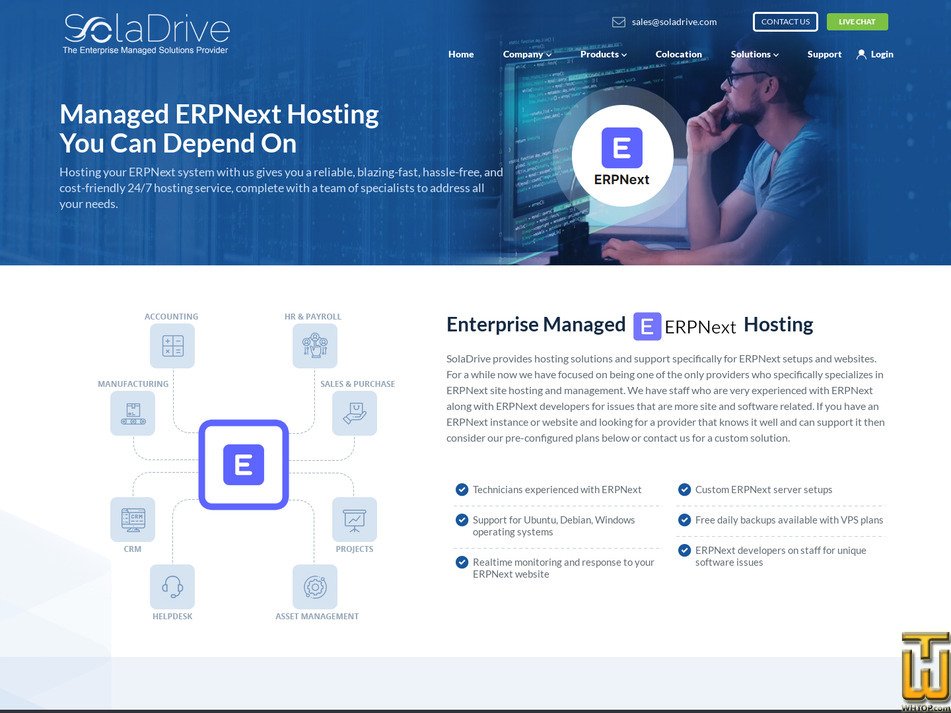This screenshot has height=713, width=951.
Task: Select the Projects module icon
Action: 354,519
